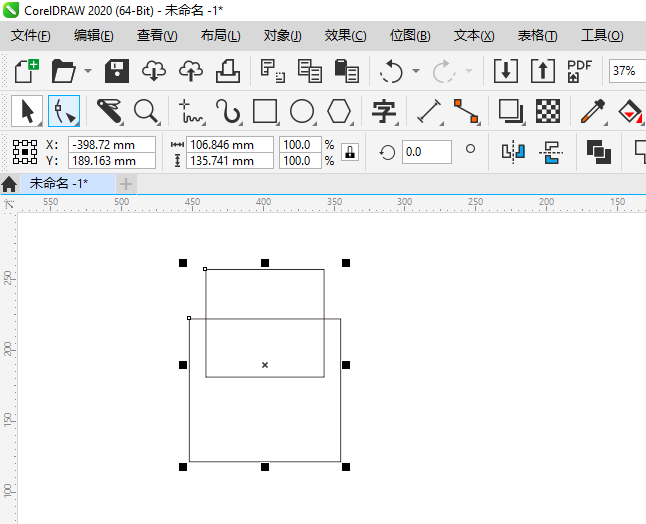Image resolution: width=646 pixels, height=524 pixels.
Task: Open the 编辑(E) menu
Action: (94, 36)
